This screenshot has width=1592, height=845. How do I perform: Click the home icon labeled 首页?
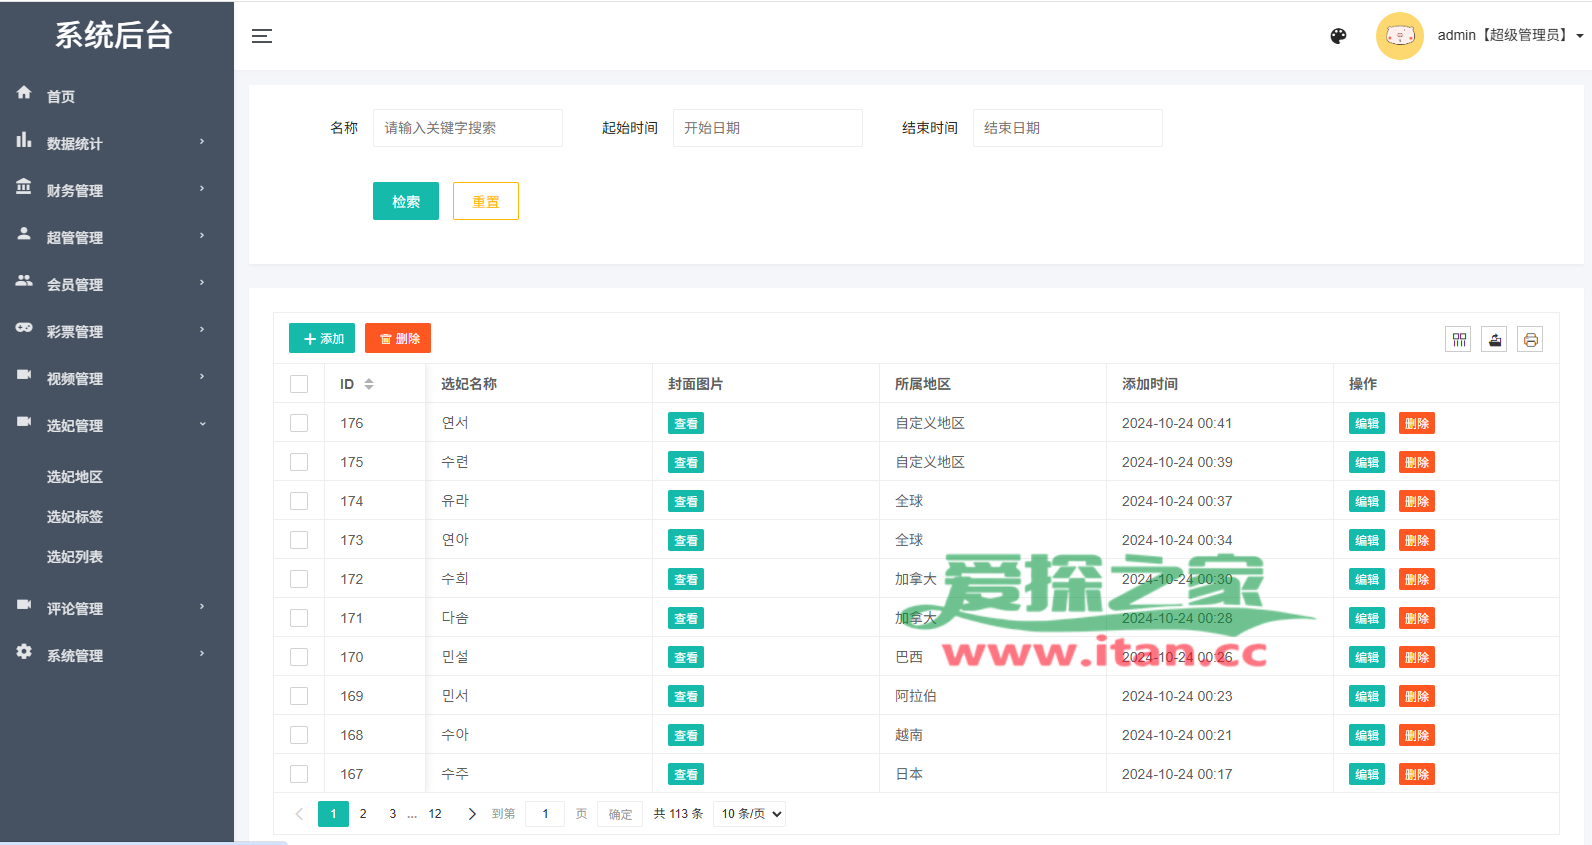click(x=24, y=93)
